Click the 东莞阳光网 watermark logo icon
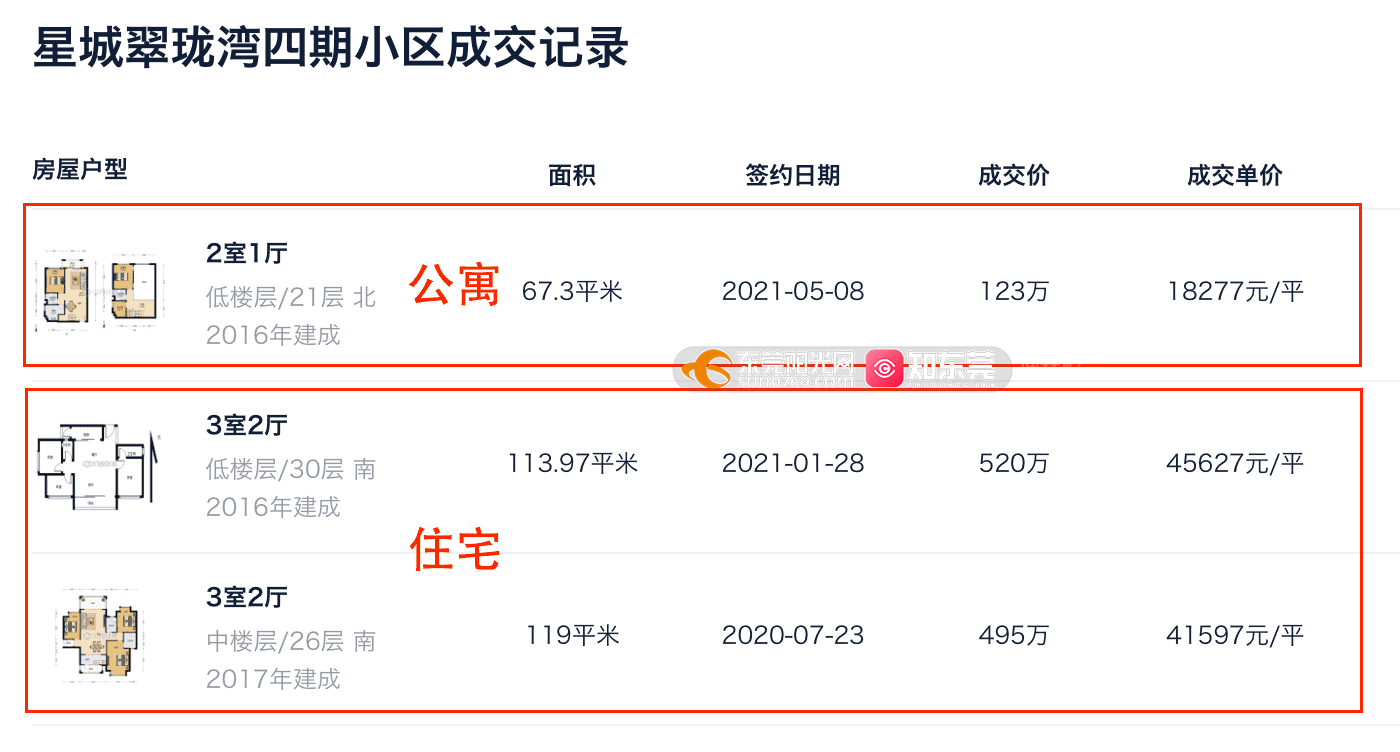1400x752 pixels. (708, 369)
